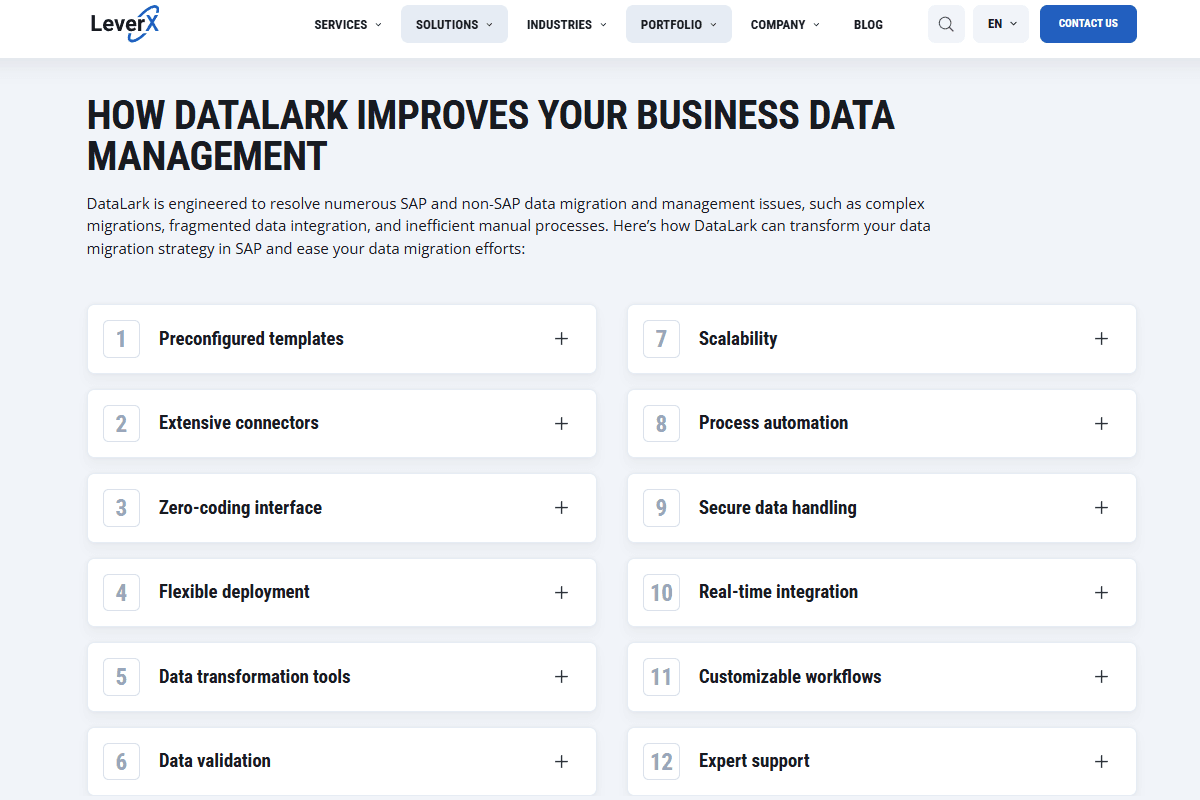The width and height of the screenshot is (1200, 800).
Task: Open the Solutions menu
Action: click(x=454, y=24)
